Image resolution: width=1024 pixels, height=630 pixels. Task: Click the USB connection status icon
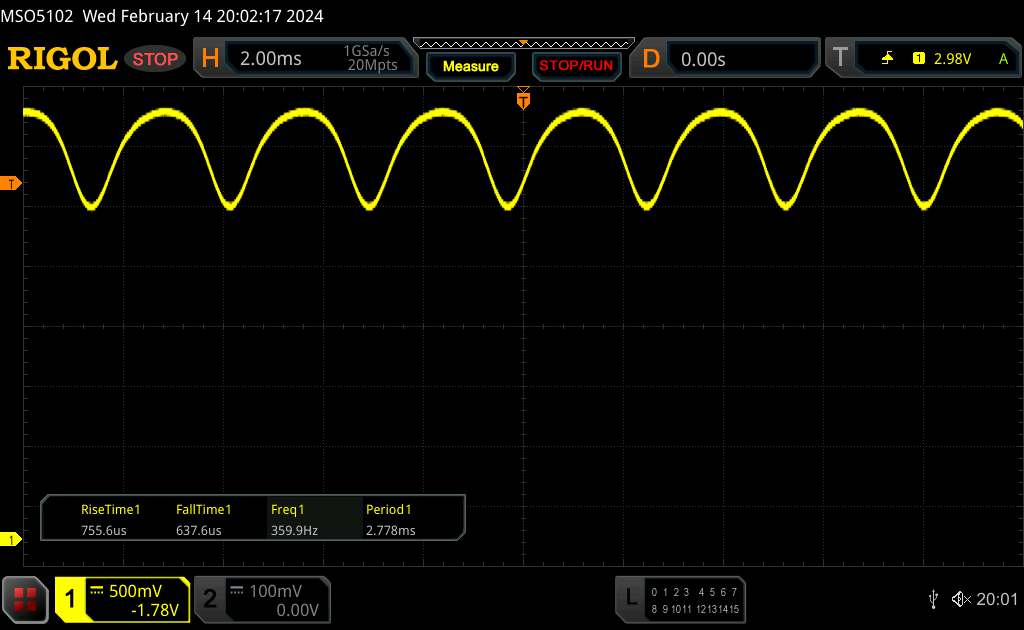tap(933, 599)
